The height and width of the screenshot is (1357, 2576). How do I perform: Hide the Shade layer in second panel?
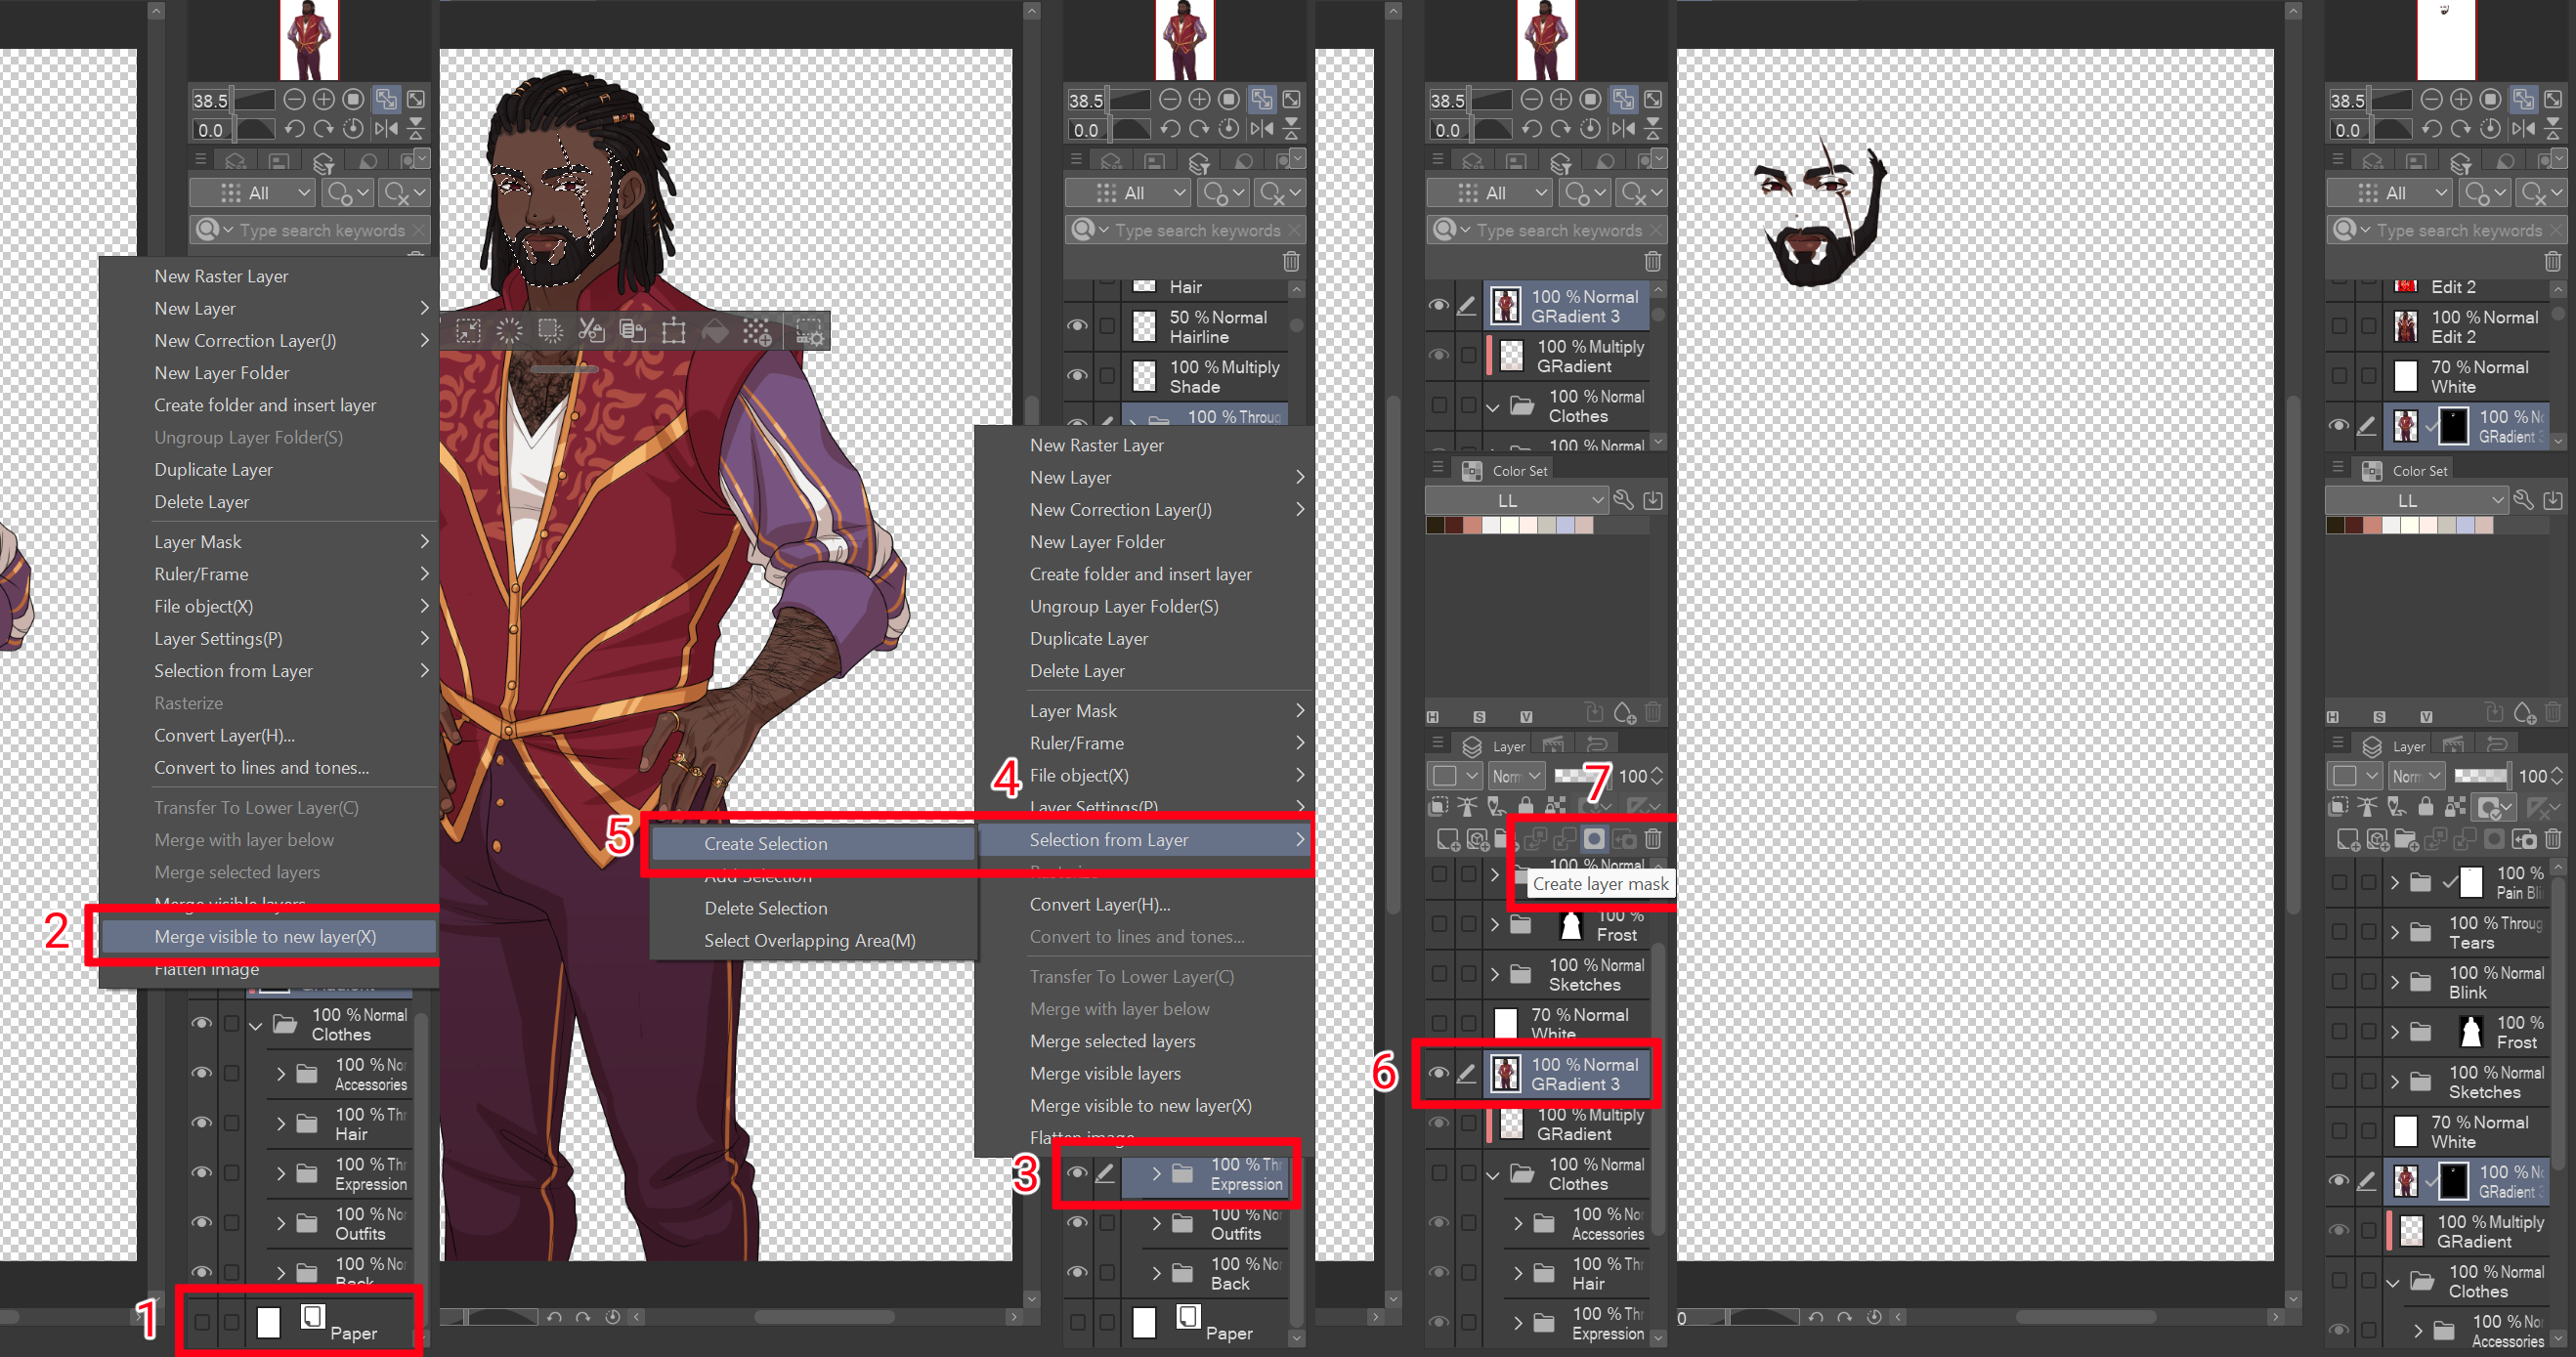[x=1078, y=376]
